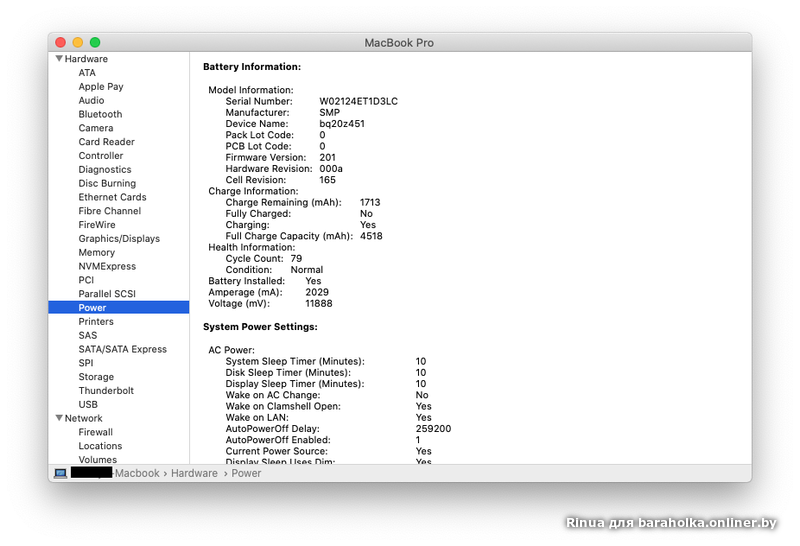Click Full Charge Capacity value 4518
This screenshot has height=546, width=800.
coord(371,236)
